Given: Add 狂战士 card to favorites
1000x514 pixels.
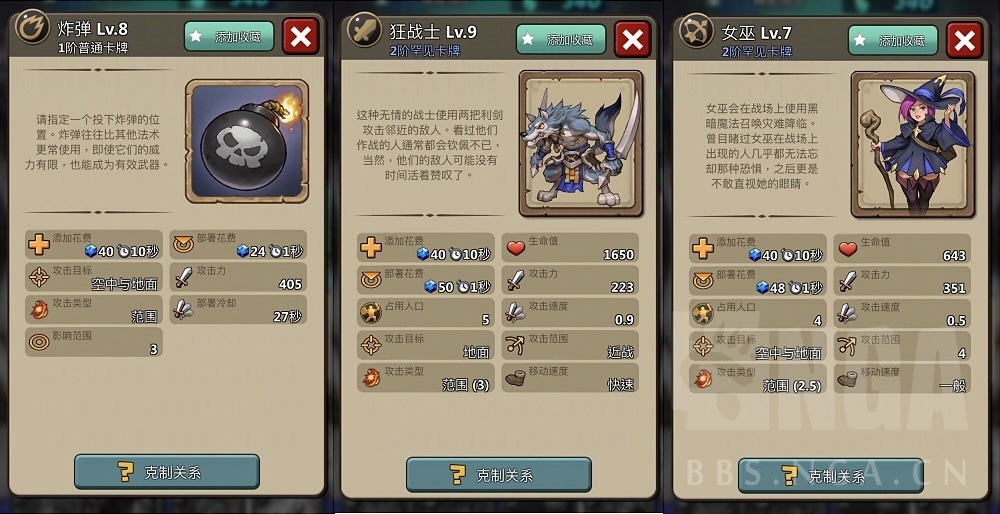Looking at the screenshot, I should pos(561,40).
